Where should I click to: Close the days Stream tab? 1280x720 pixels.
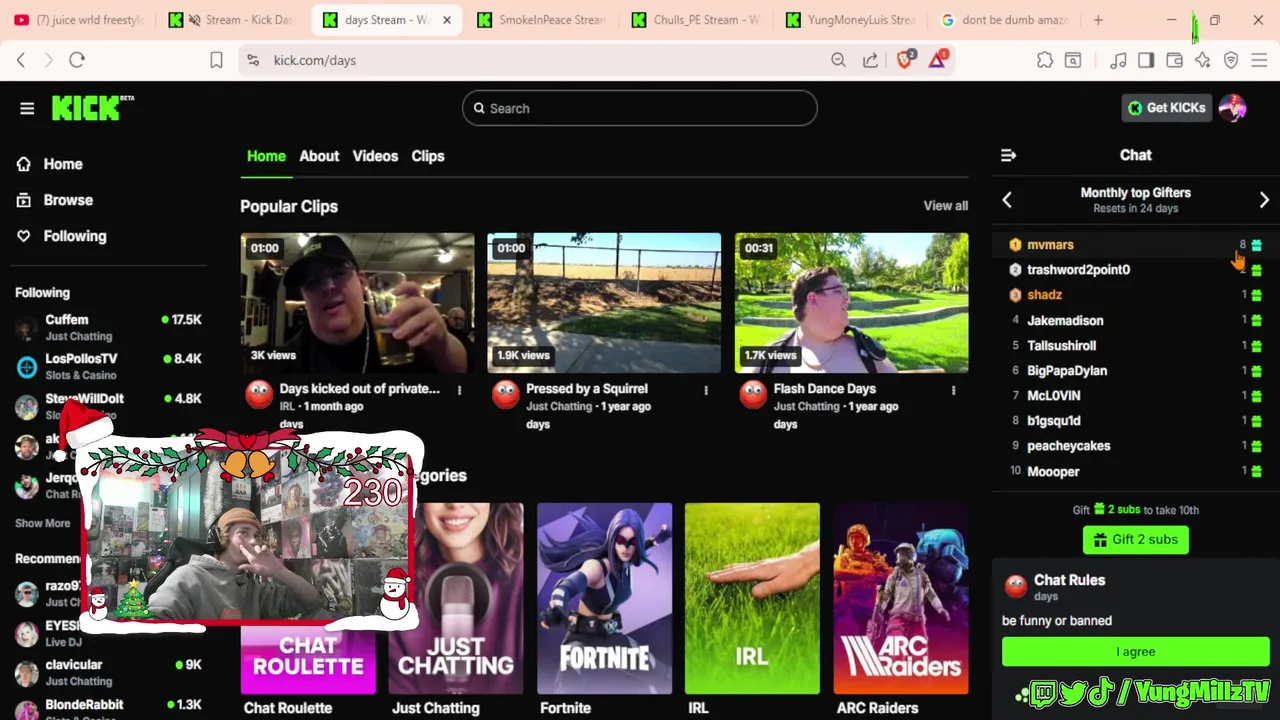point(447,20)
